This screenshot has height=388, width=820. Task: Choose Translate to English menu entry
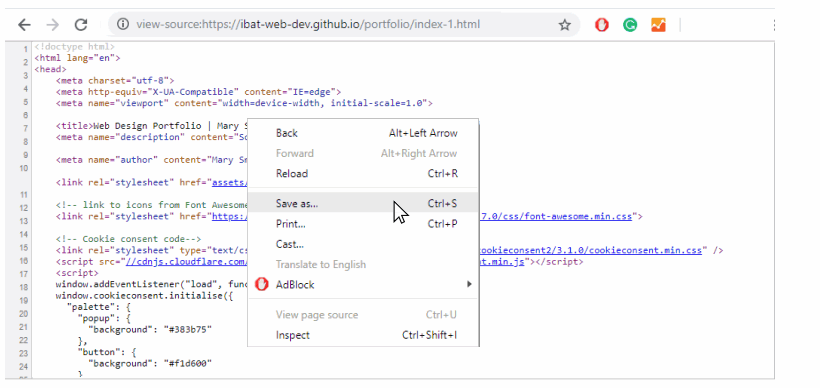[x=363, y=264]
